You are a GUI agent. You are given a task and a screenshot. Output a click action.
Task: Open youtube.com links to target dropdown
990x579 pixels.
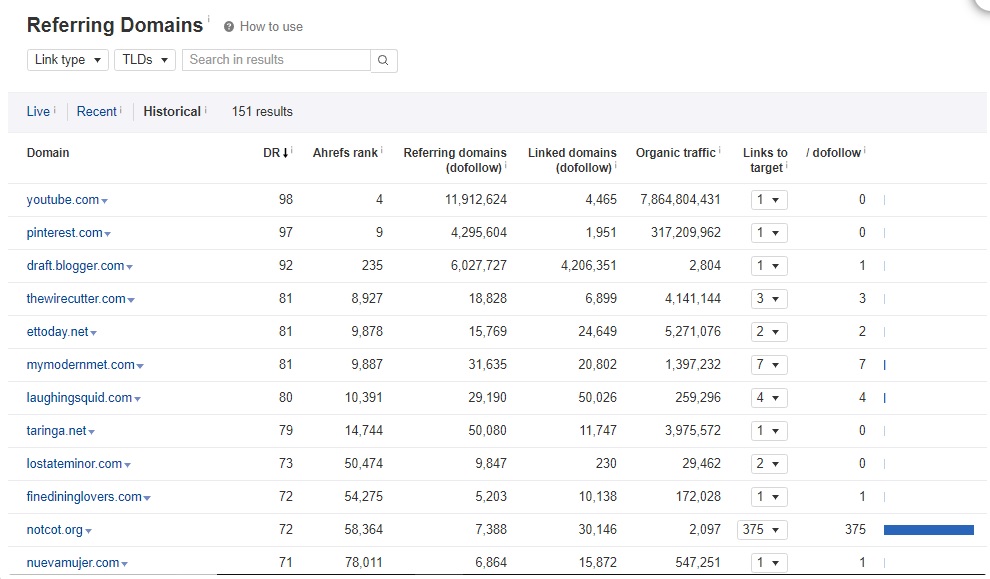click(x=768, y=200)
